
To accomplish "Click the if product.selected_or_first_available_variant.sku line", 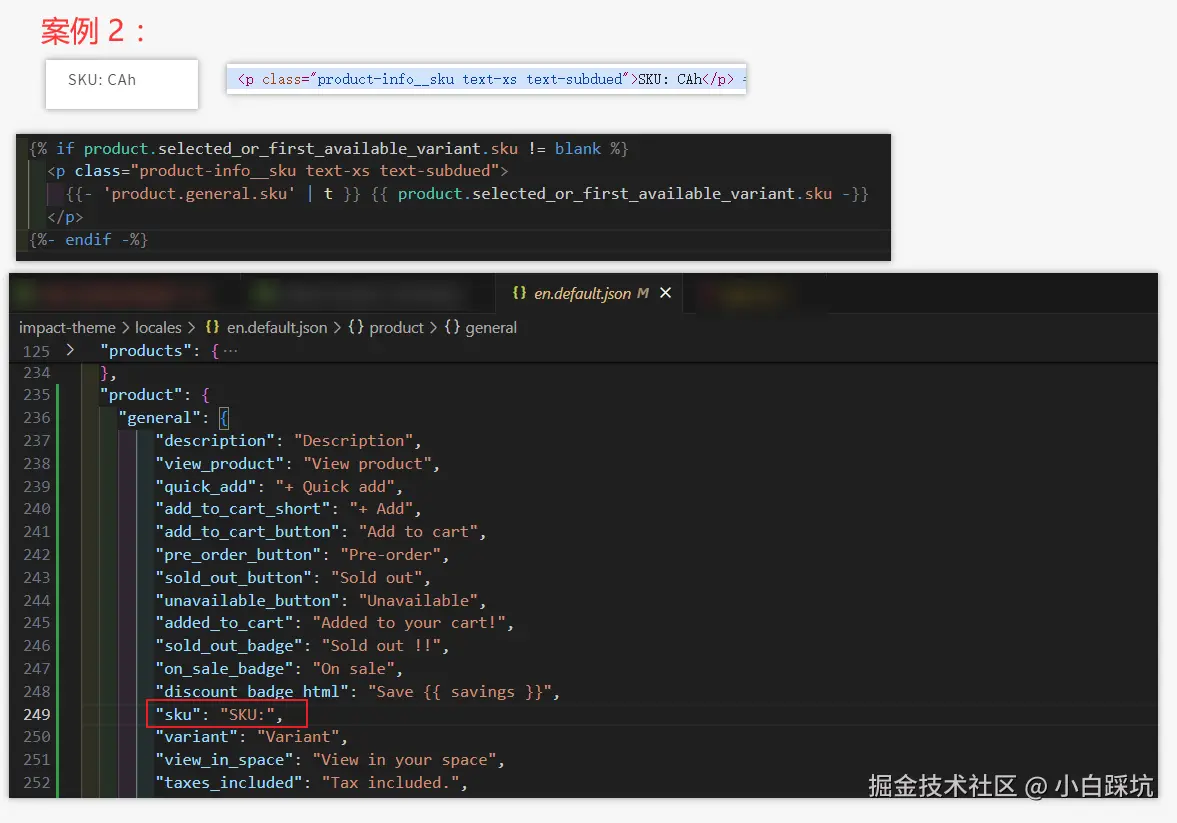I will click(x=328, y=149).
